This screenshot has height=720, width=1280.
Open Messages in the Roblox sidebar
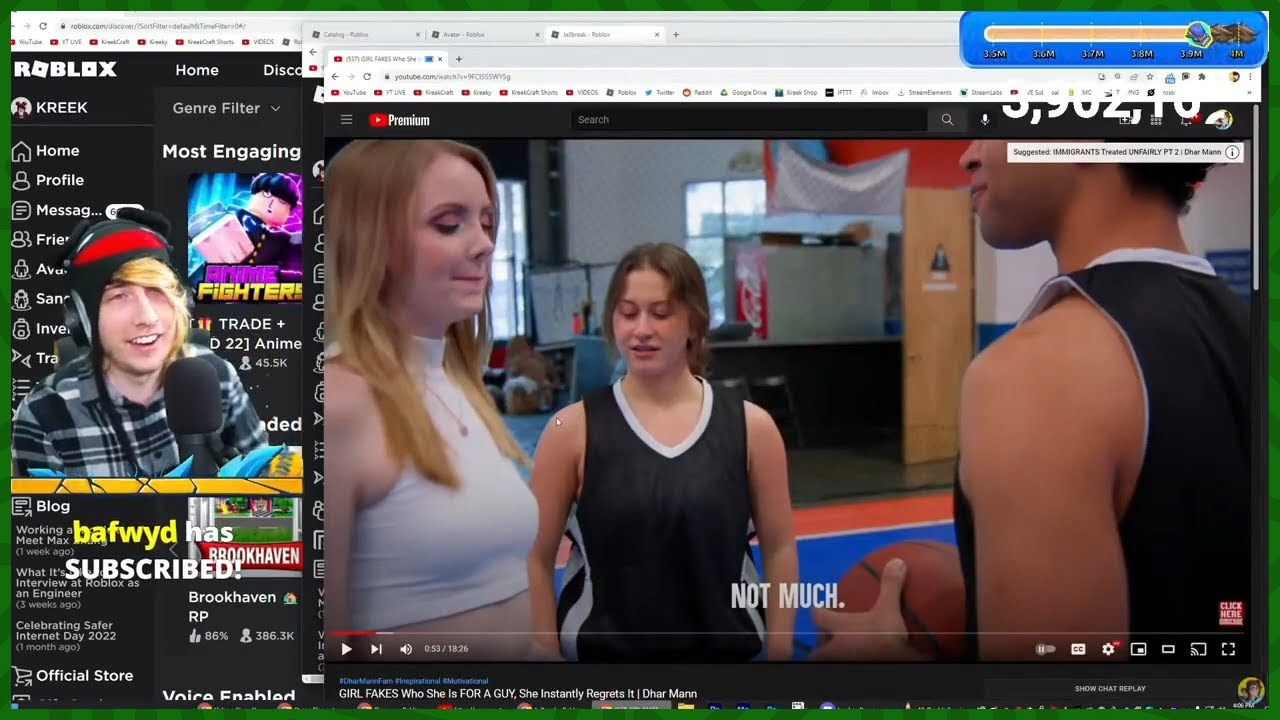[57, 210]
